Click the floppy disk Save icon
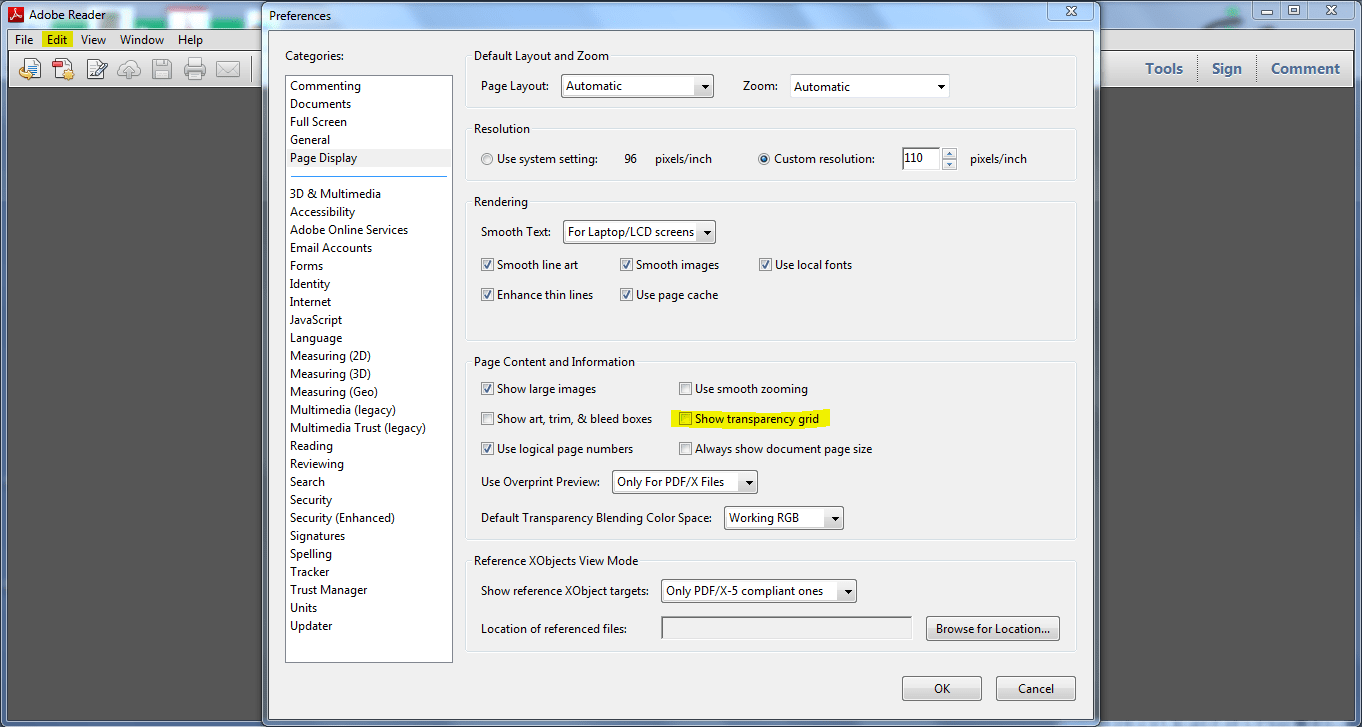 162,69
